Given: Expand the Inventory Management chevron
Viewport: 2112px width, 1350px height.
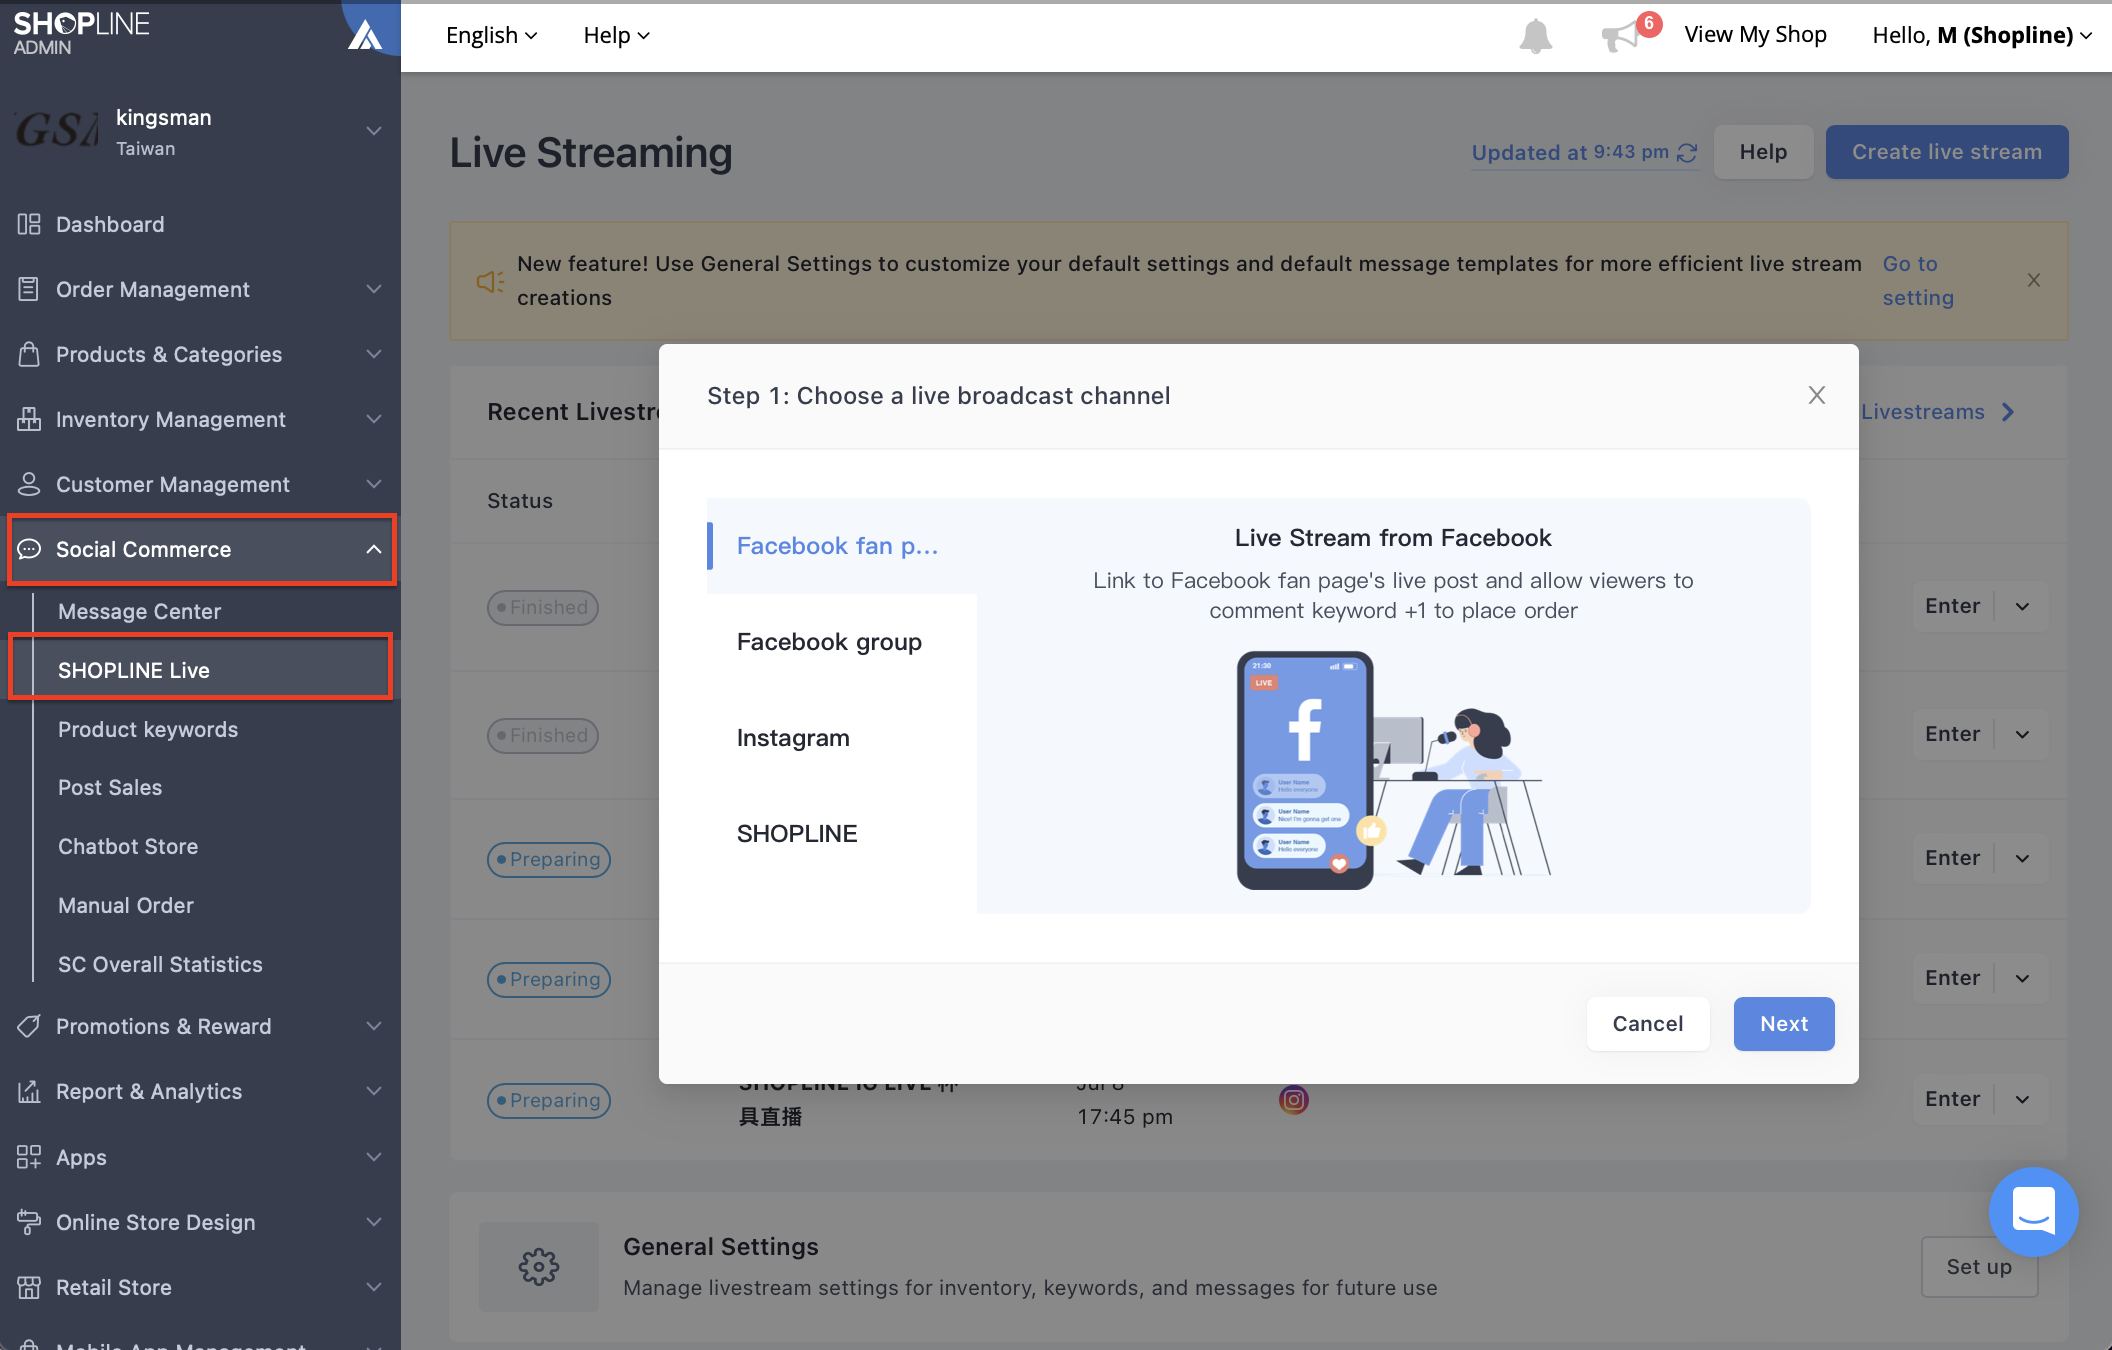Looking at the screenshot, I should (374, 419).
